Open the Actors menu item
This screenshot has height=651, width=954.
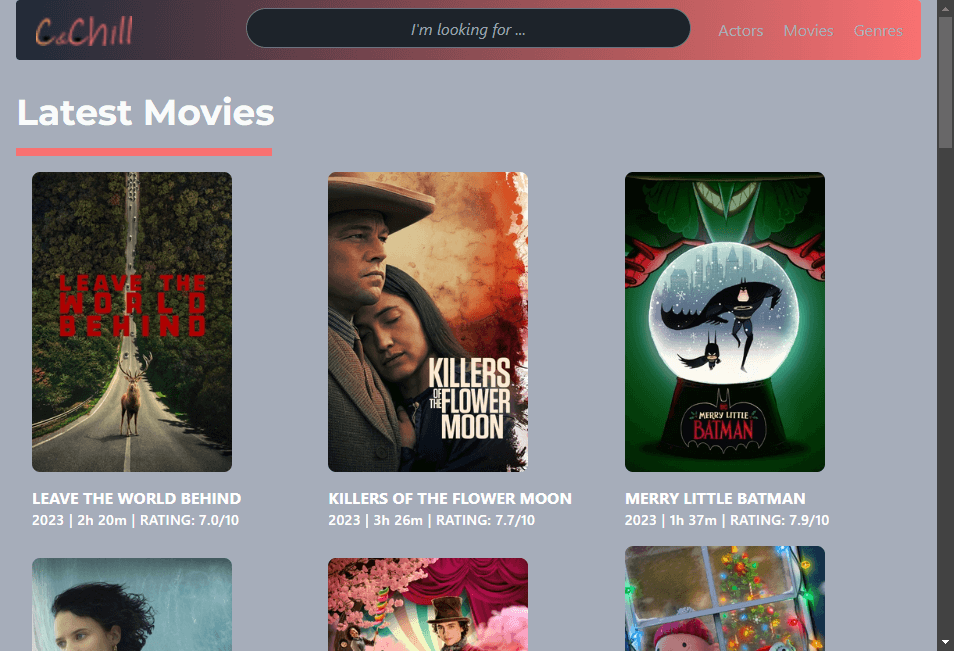740,30
